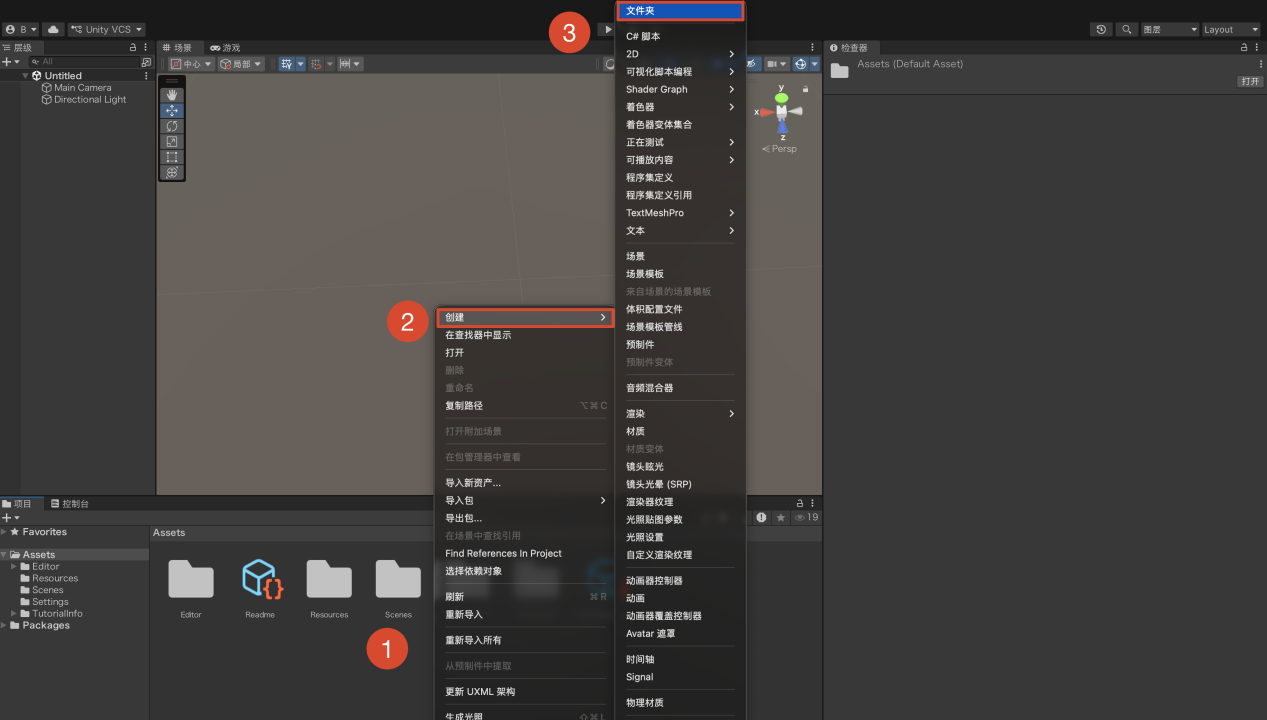Expand the Packages tree arrow

4,625
